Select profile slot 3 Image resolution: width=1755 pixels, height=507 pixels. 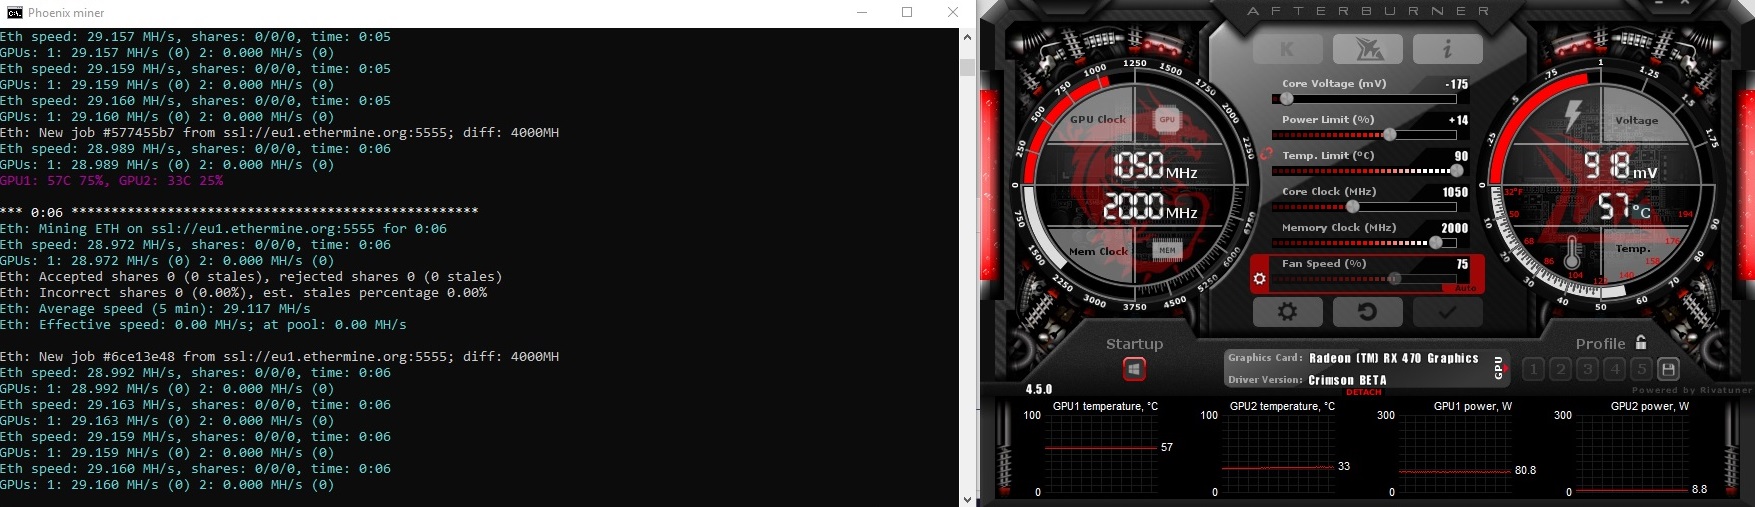pyautogui.click(x=1587, y=369)
